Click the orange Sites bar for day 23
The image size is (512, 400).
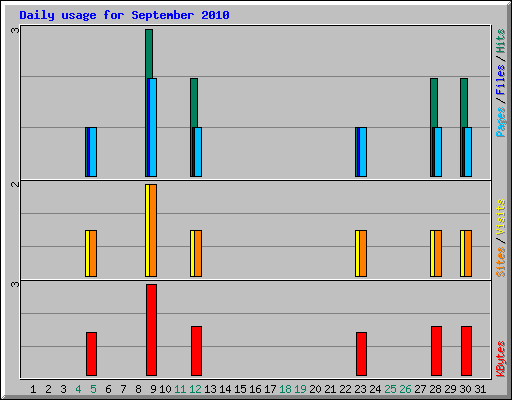click(x=363, y=253)
